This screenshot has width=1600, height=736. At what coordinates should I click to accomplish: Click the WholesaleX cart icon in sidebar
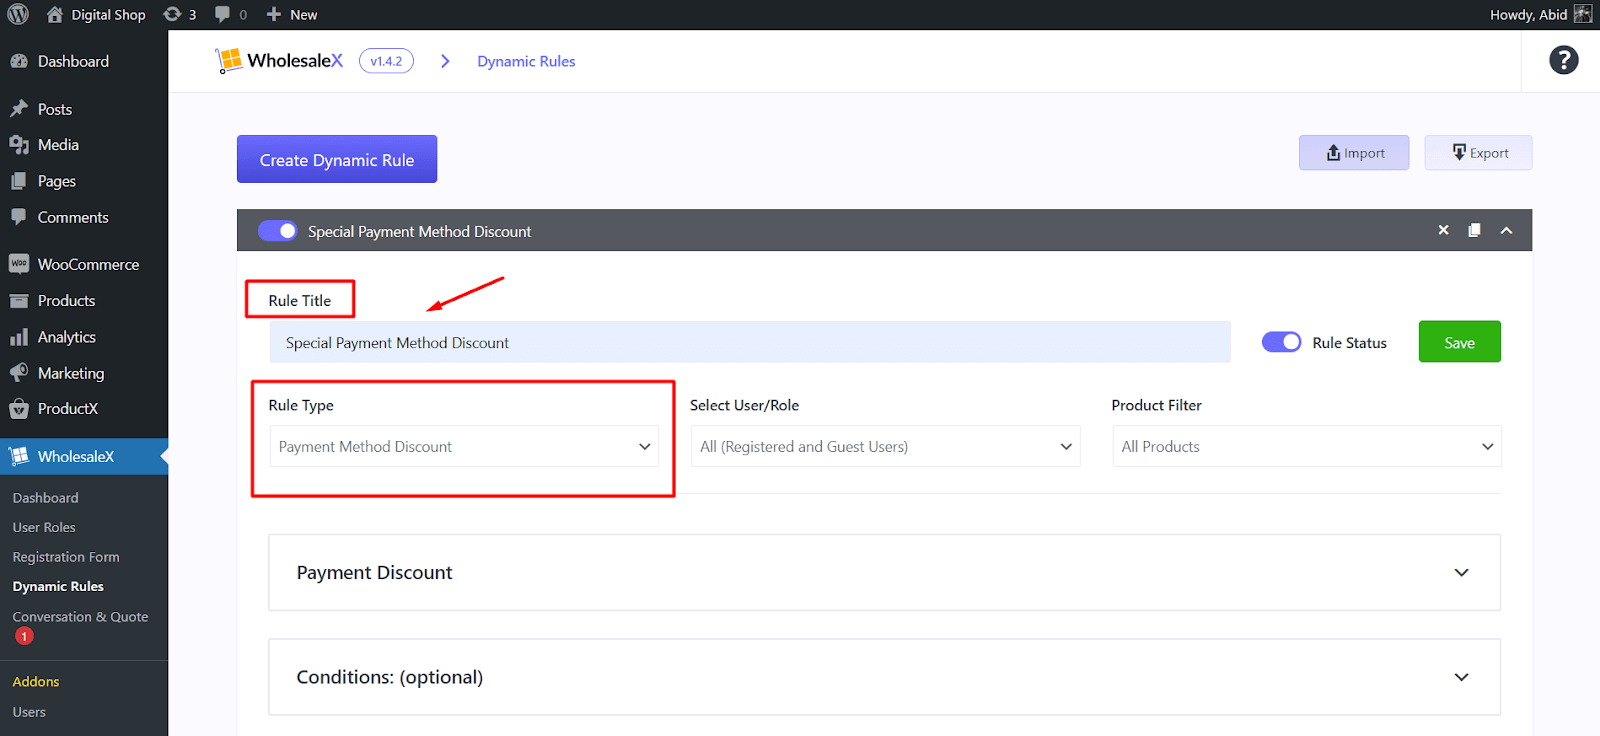tap(19, 456)
